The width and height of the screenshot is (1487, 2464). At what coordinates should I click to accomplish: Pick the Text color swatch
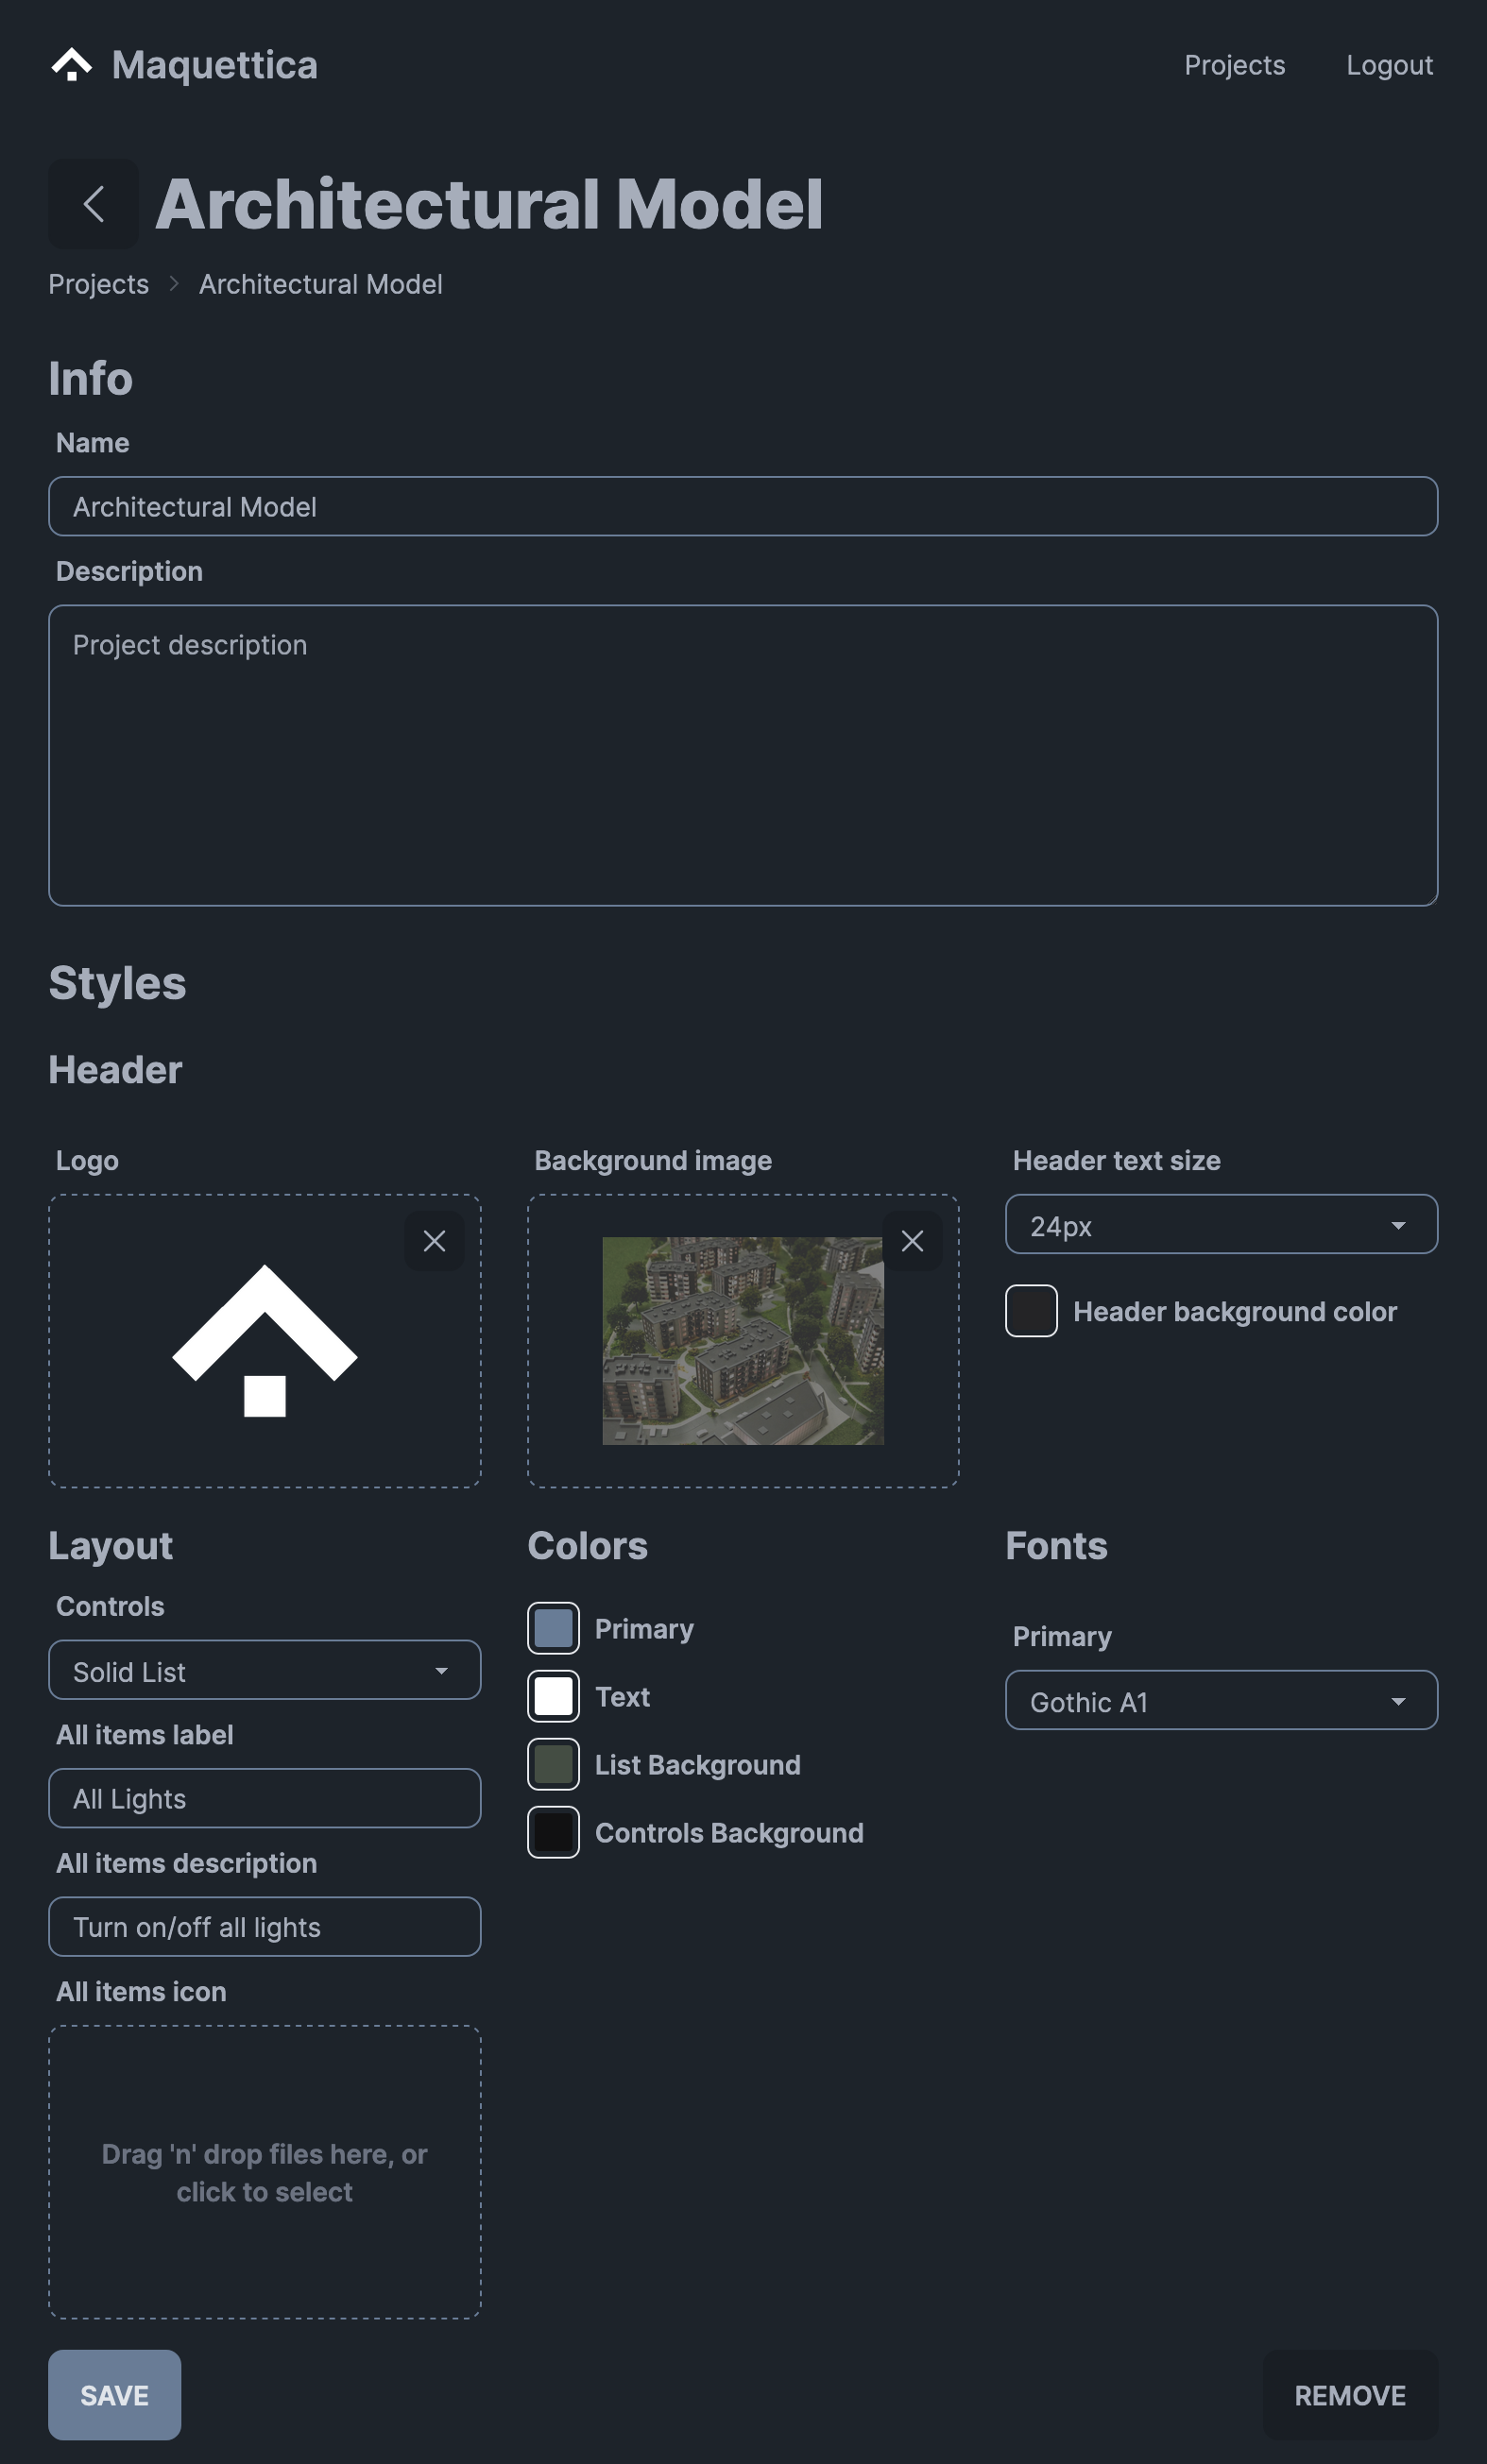tap(553, 1696)
